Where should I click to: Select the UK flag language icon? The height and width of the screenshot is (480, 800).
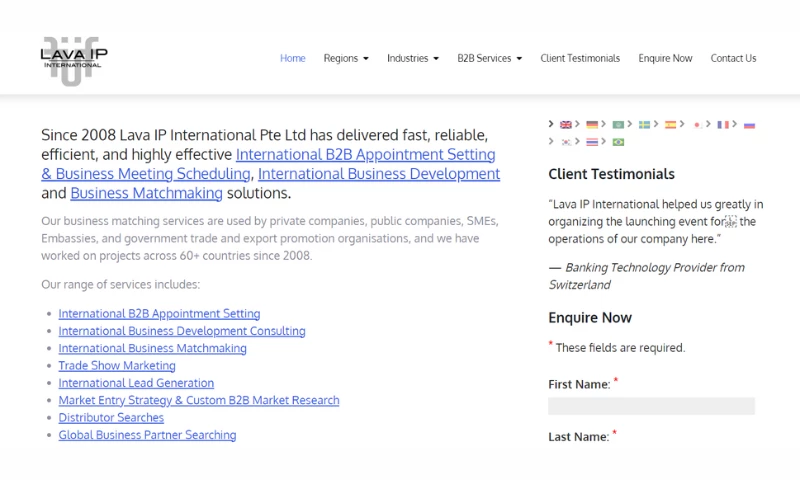[565, 125]
